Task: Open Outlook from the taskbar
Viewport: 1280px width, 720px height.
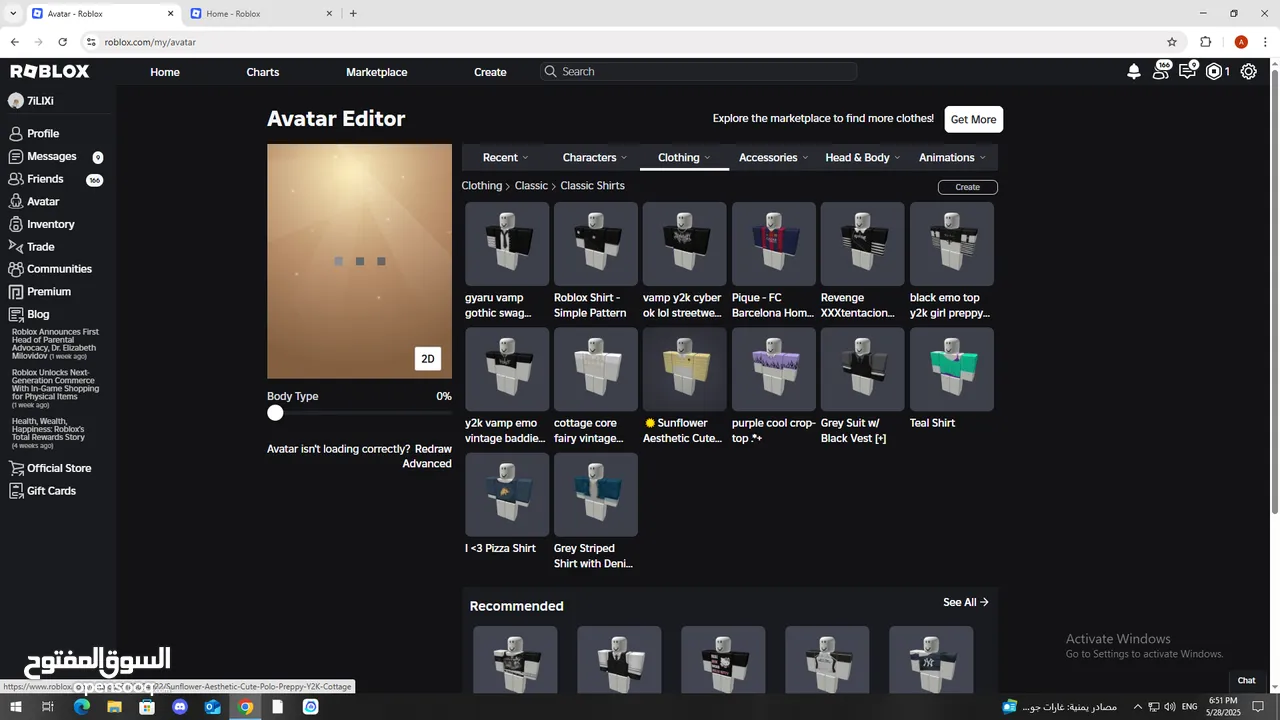Action: [213, 707]
